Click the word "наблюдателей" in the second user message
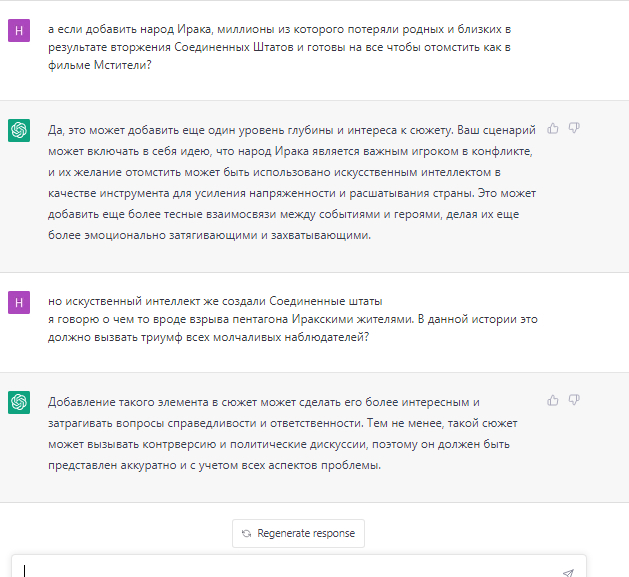The image size is (629, 577). click(x=327, y=337)
